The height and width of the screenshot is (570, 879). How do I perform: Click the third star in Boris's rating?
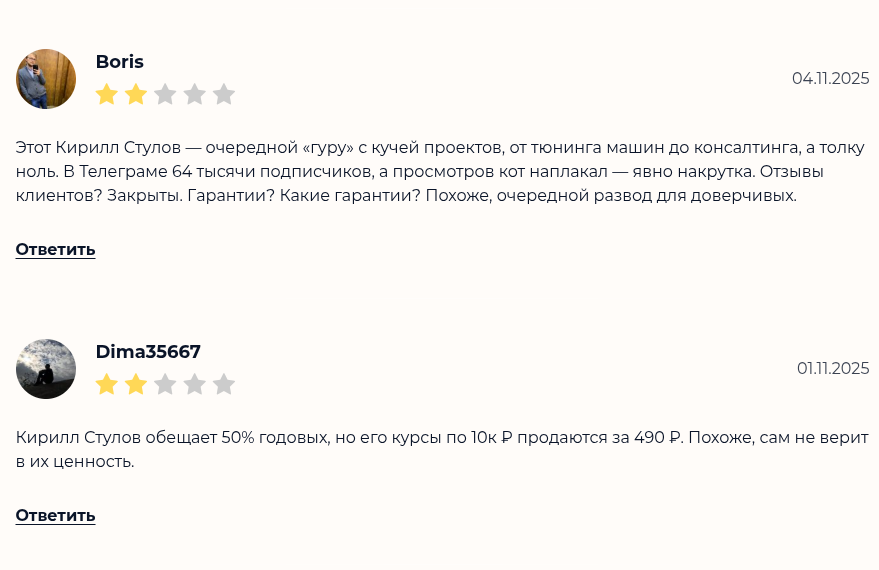(x=165, y=95)
